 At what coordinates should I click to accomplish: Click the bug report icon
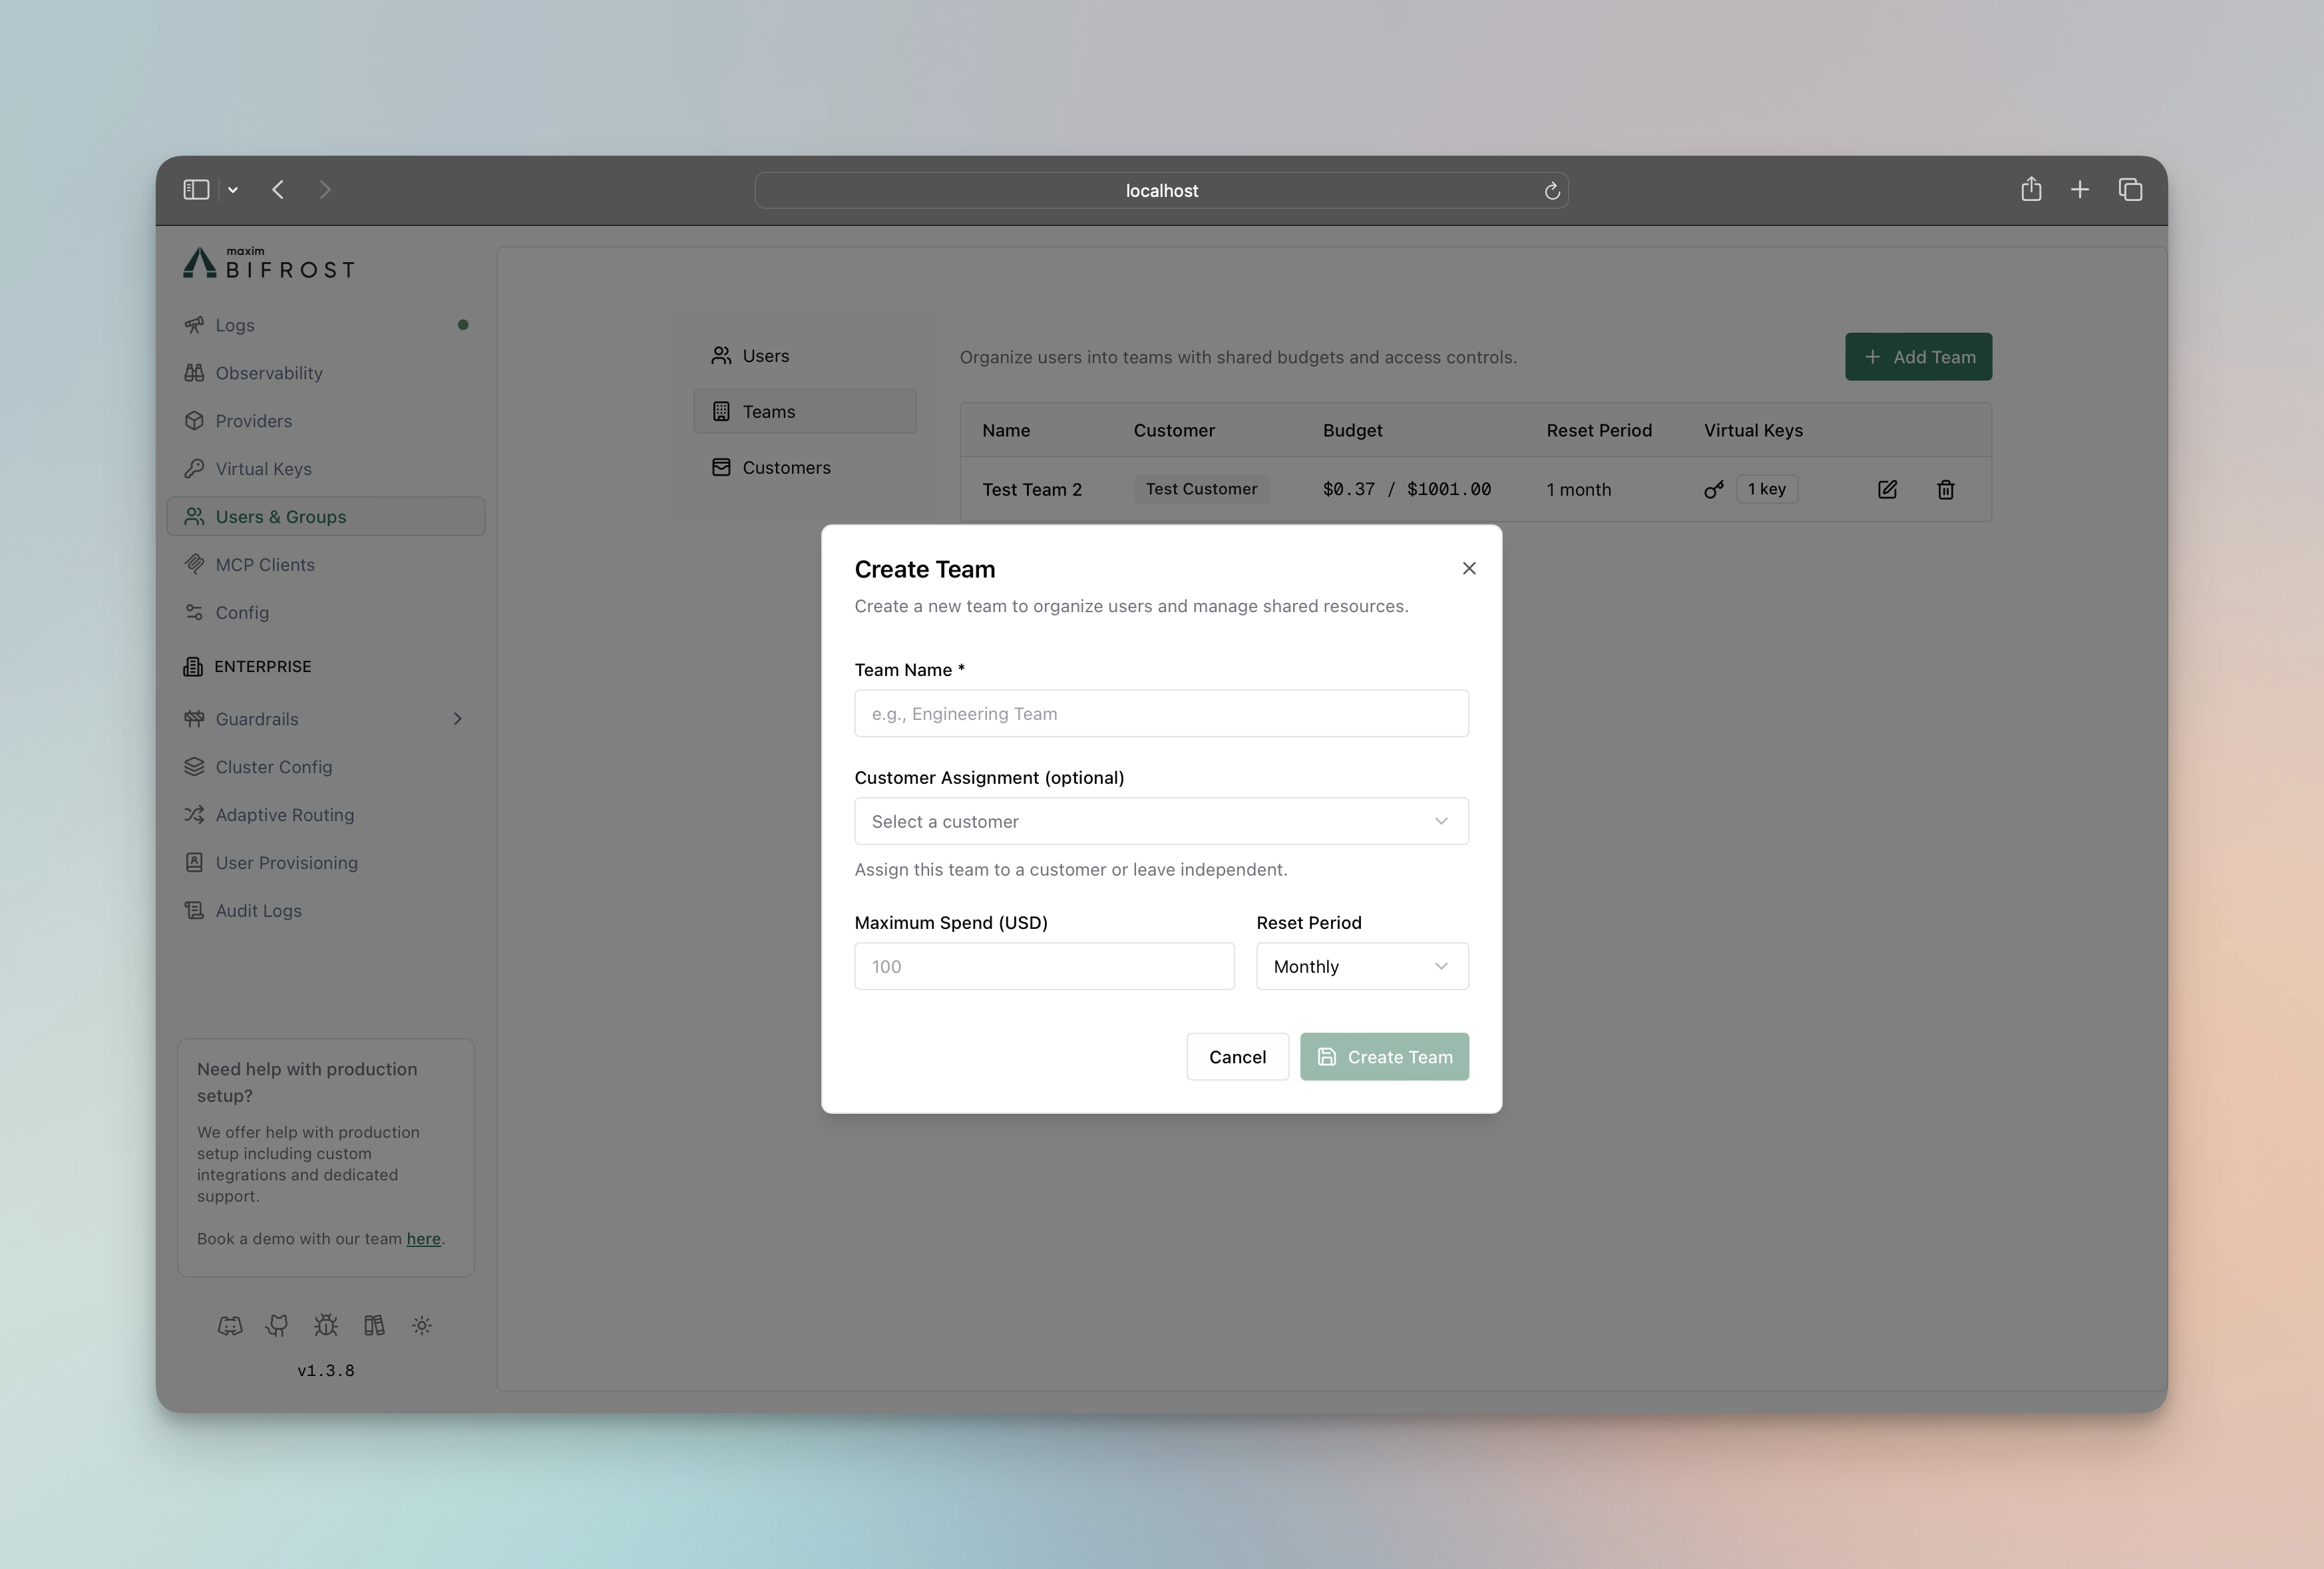click(x=325, y=1325)
